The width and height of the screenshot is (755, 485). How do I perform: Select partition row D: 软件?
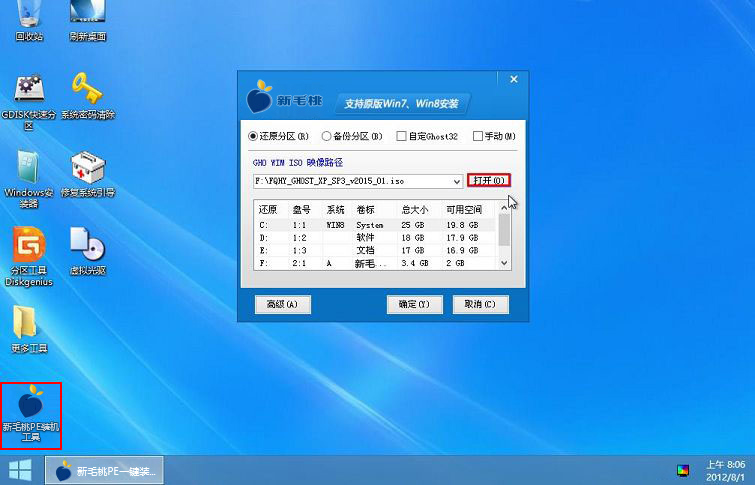click(x=375, y=237)
